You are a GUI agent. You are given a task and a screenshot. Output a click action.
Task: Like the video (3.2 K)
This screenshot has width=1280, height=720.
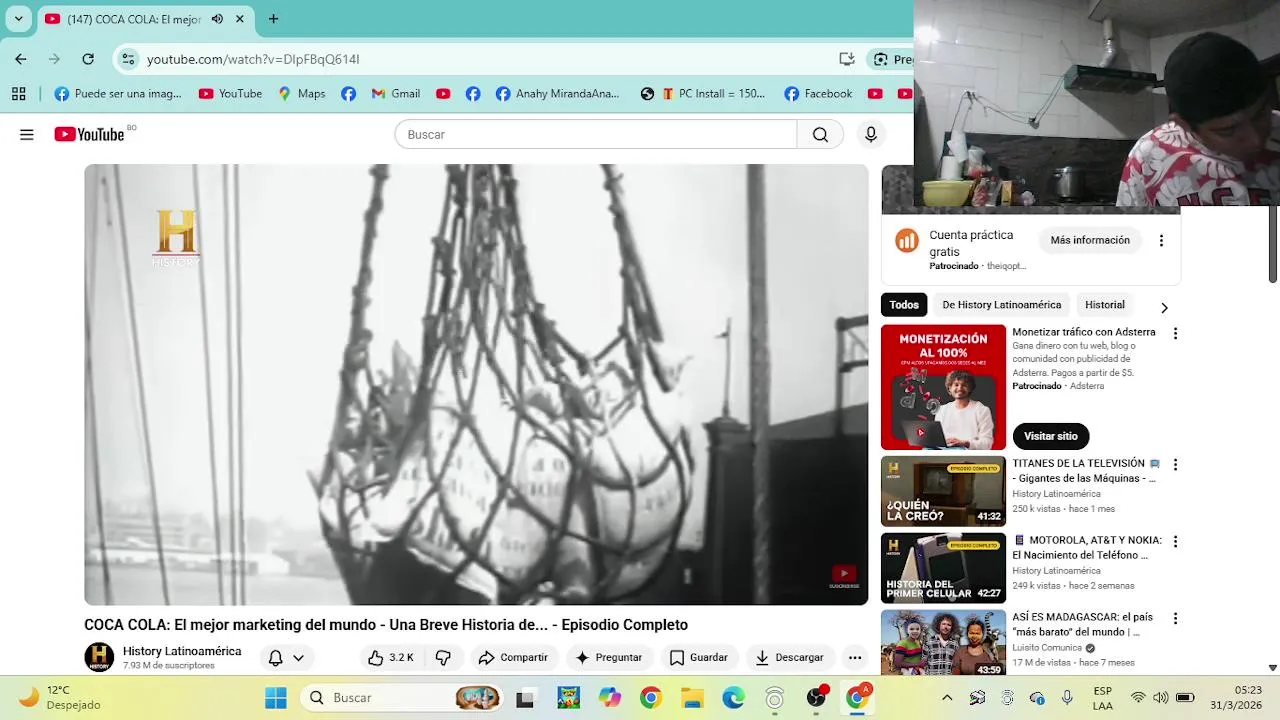390,657
